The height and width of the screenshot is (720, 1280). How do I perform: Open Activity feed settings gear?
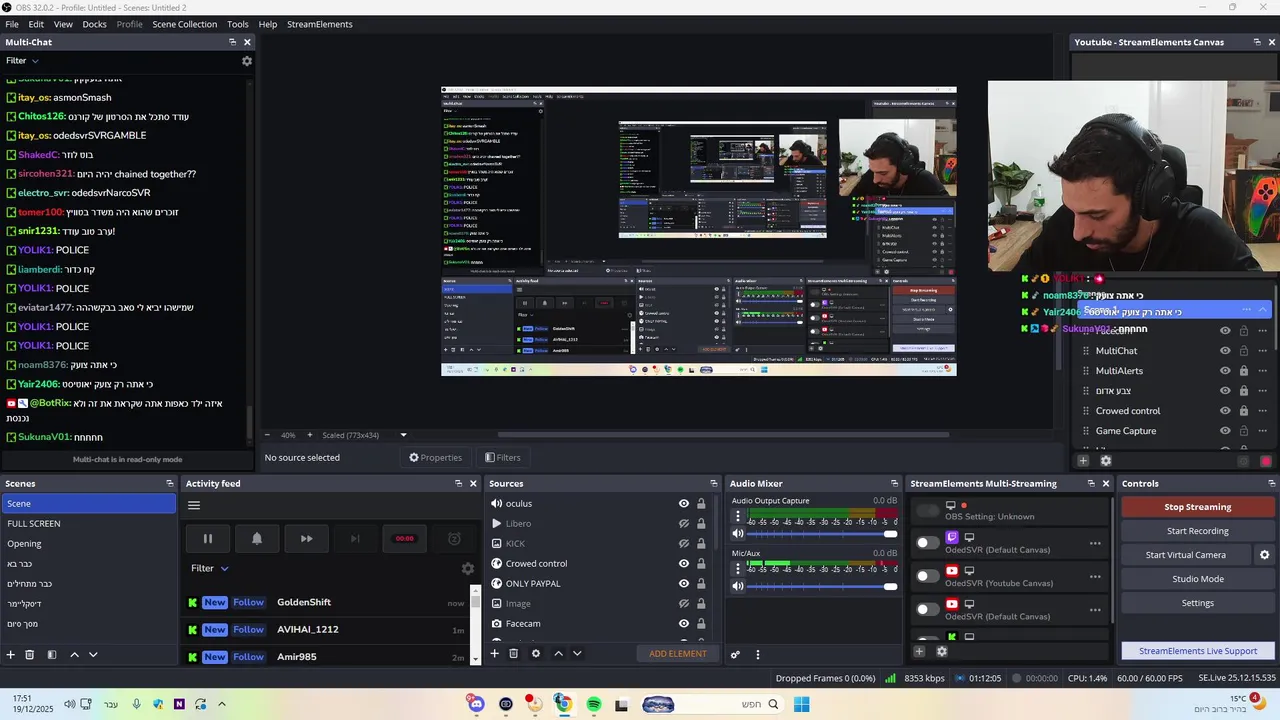click(467, 569)
